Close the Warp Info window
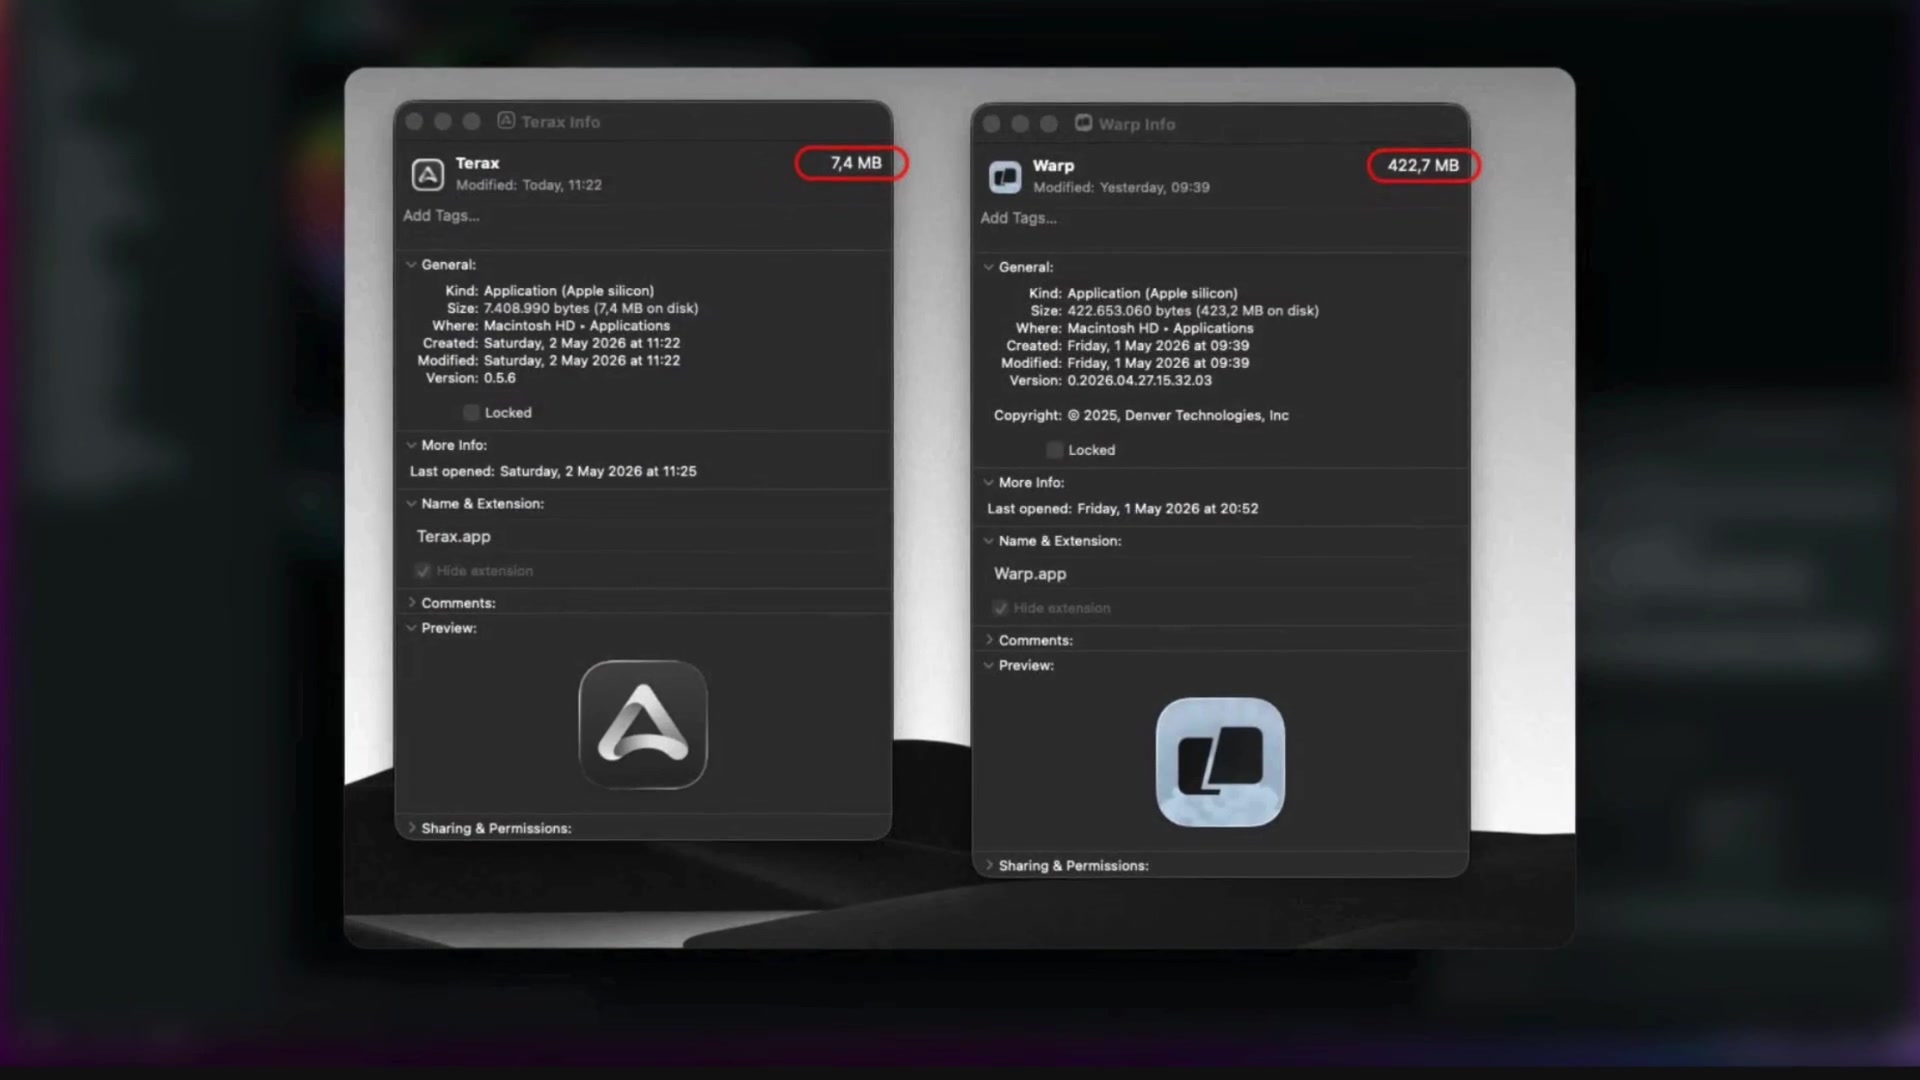 (x=991, y=123)
